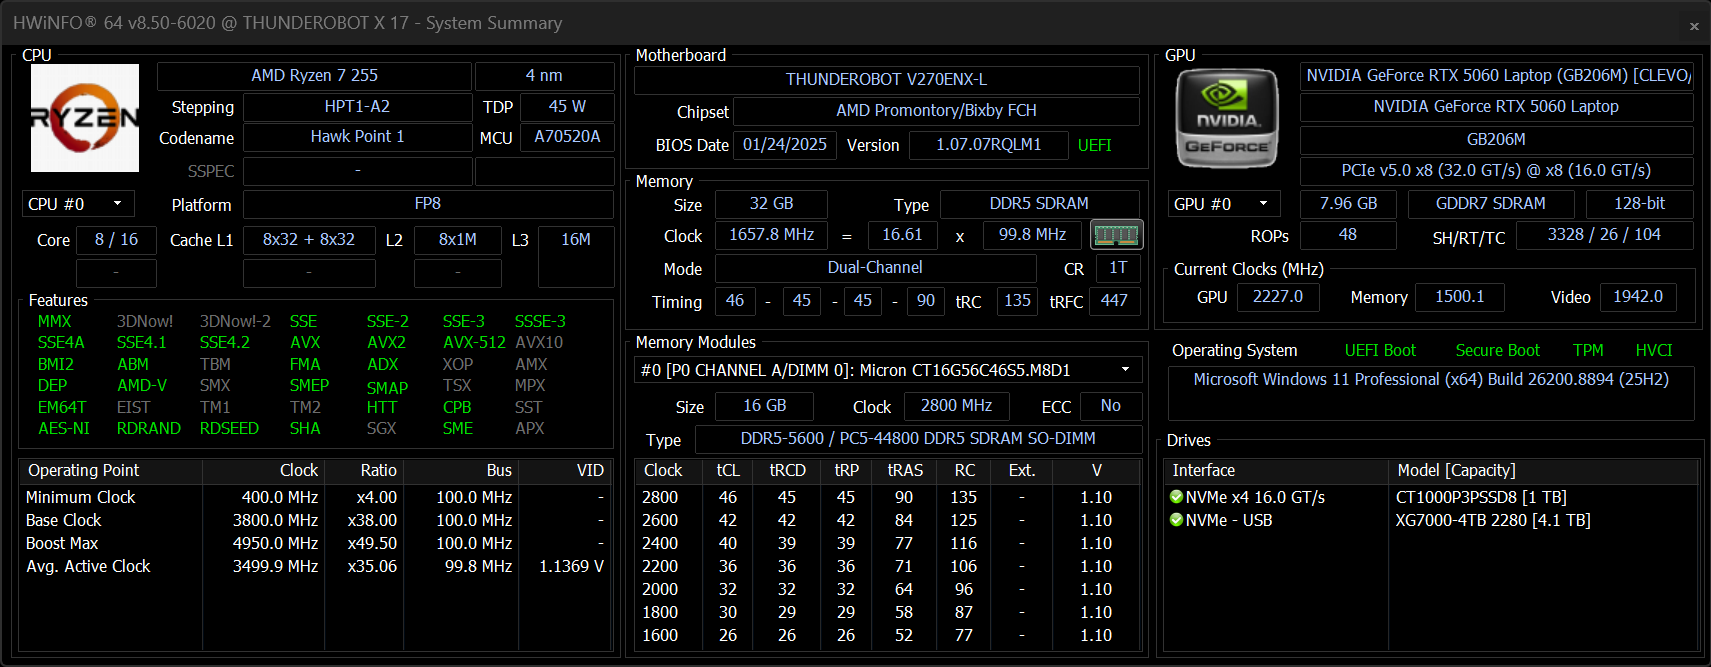Select the 1600 clock timing table row
Viewport: 1711px width, 667px height.
(x=888, y=635)
